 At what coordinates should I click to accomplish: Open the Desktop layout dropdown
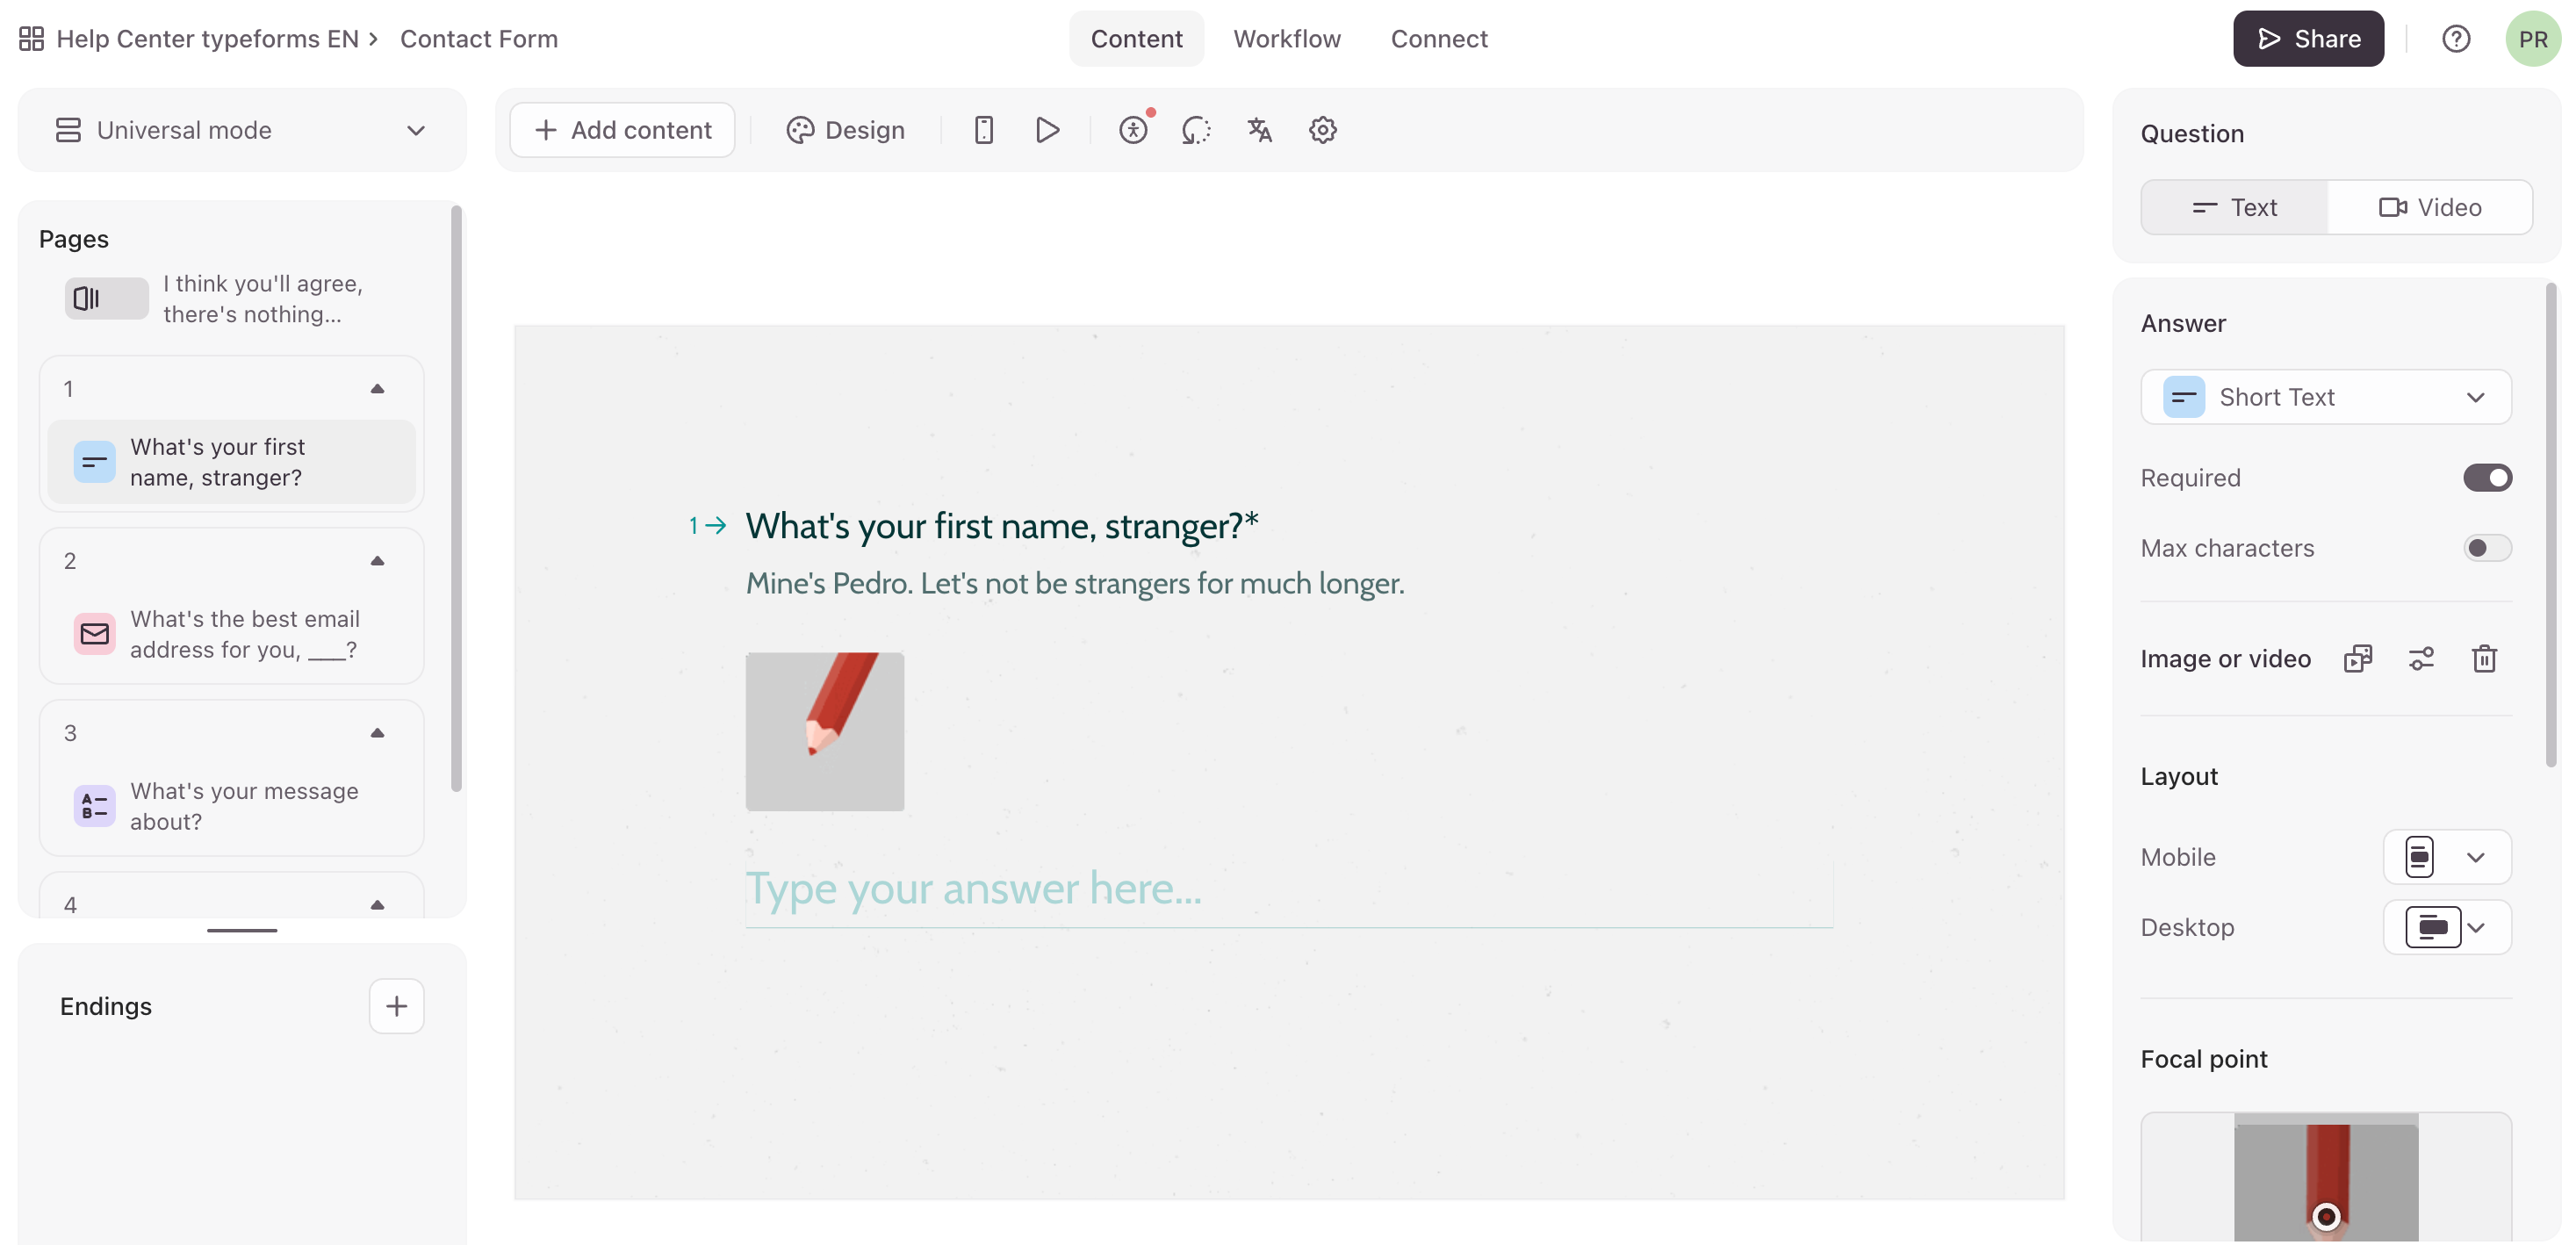[x=2446, y=927]
